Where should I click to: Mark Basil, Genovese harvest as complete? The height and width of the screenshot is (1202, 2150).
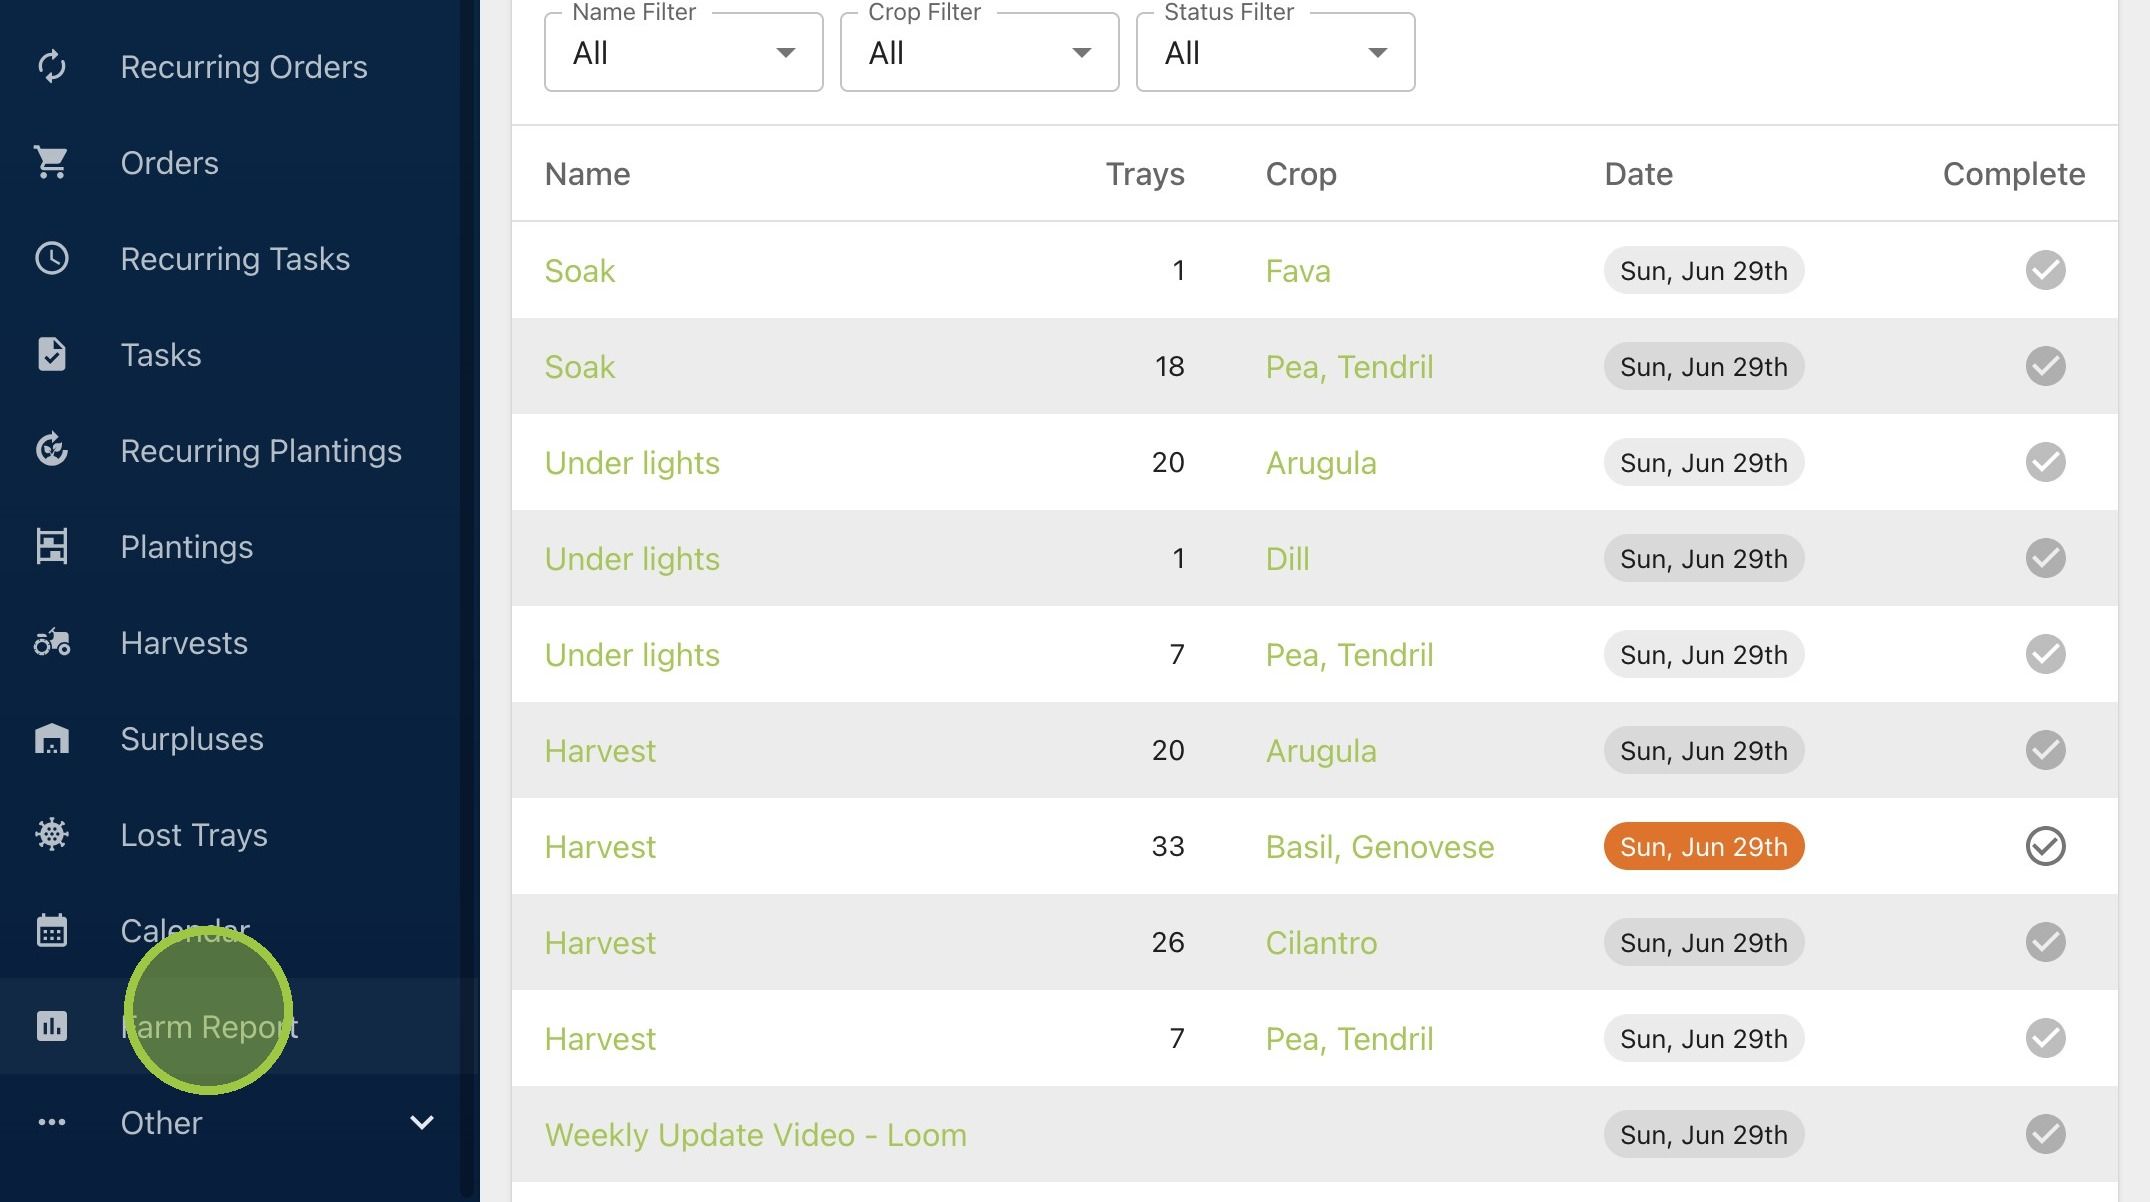click(2045, 847)
